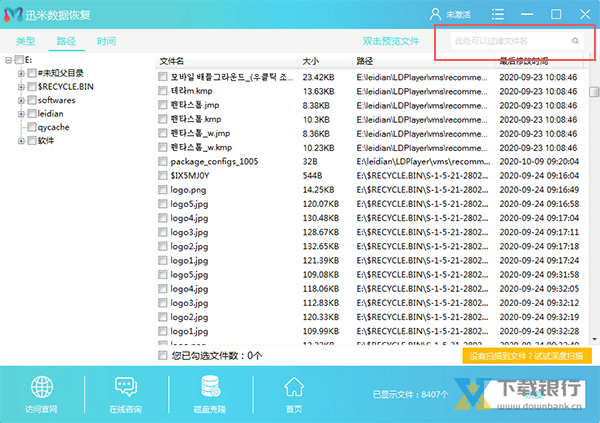Image resolution: width=600 pixels, height=423 pixels.
Task: Check the box for package_configs_1005 file
Action: tap(162, 161)
